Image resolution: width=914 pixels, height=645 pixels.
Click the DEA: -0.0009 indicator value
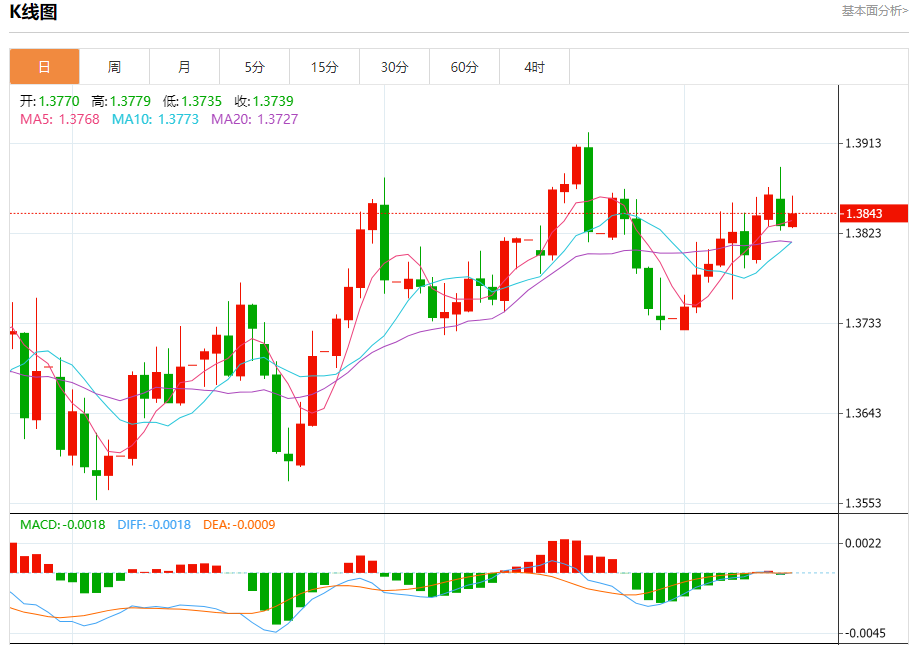click(x=239, y=524)
